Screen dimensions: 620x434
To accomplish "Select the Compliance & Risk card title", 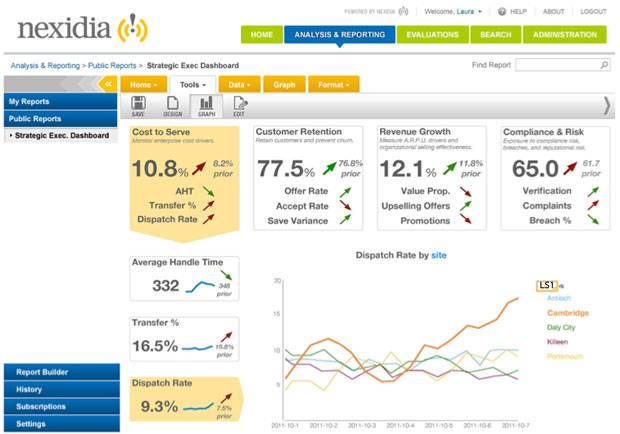I will pos(543,132).
